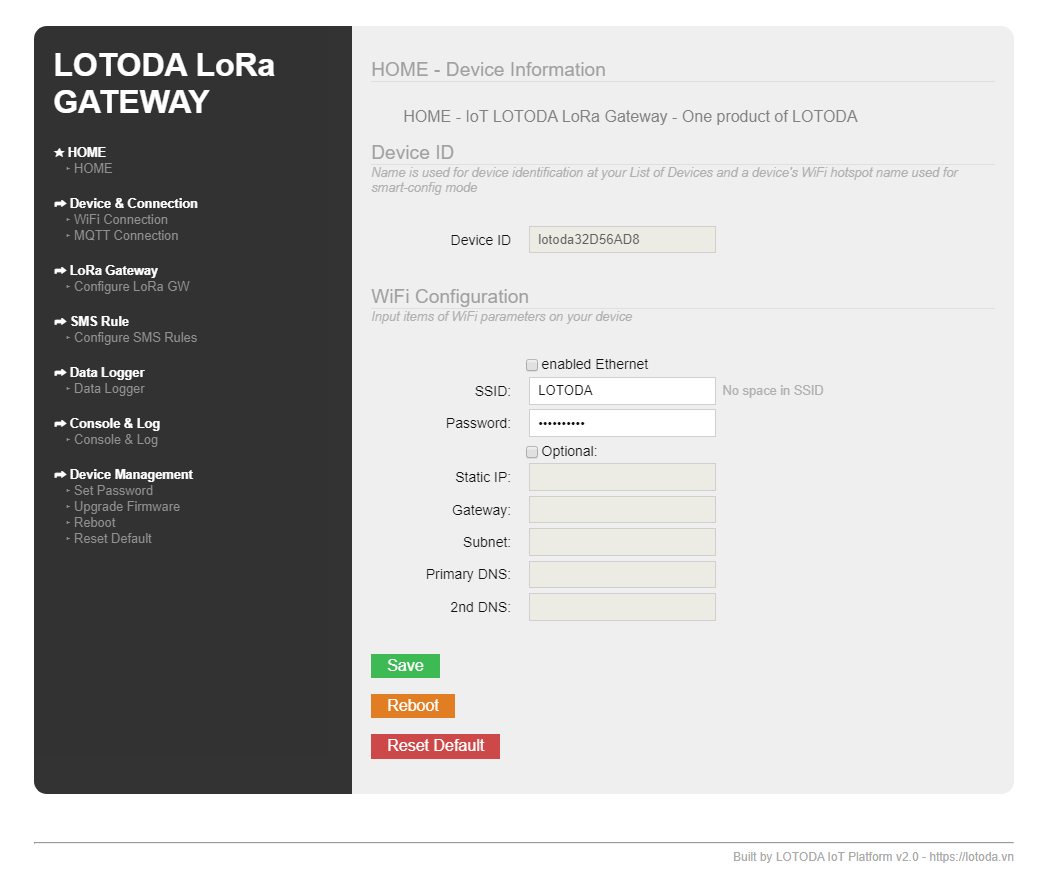Tick the Optional static IP checkbox
The image size is (1038, 886).
click(x=532, y=452)
